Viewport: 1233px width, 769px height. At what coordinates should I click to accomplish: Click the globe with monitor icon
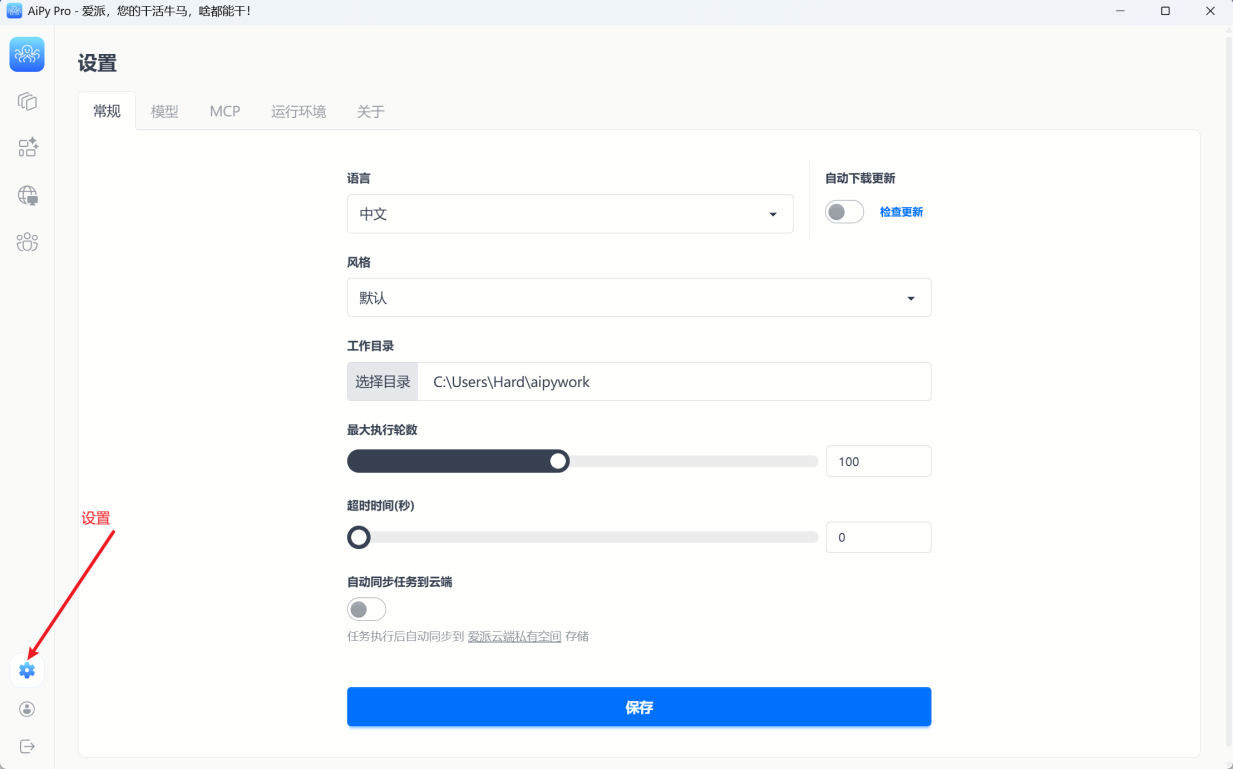[x=27, y=195]
